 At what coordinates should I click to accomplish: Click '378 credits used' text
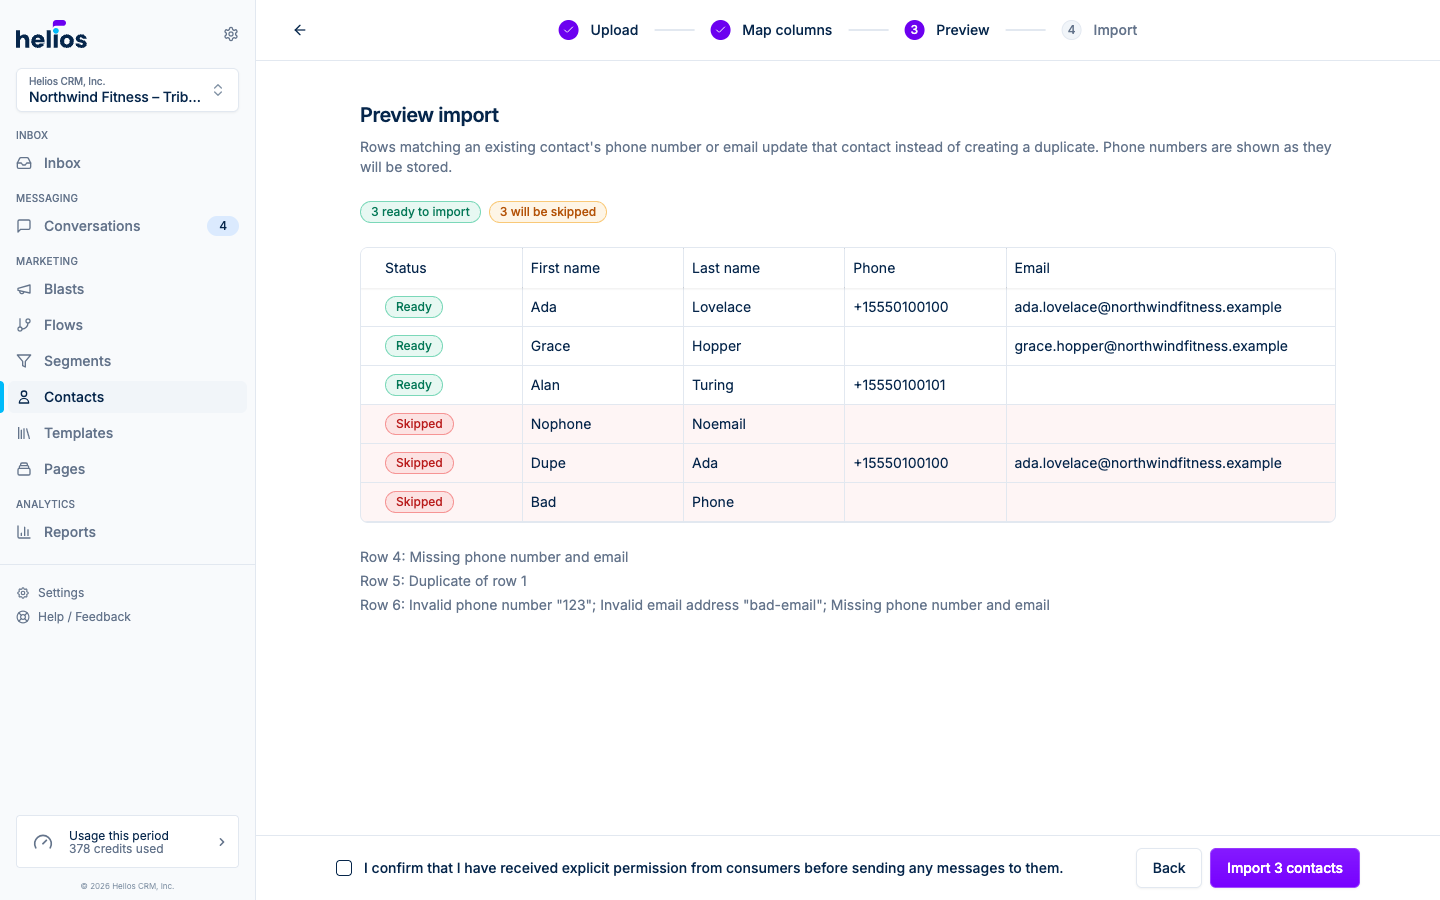pyautogui.click(x=116, y=849)
